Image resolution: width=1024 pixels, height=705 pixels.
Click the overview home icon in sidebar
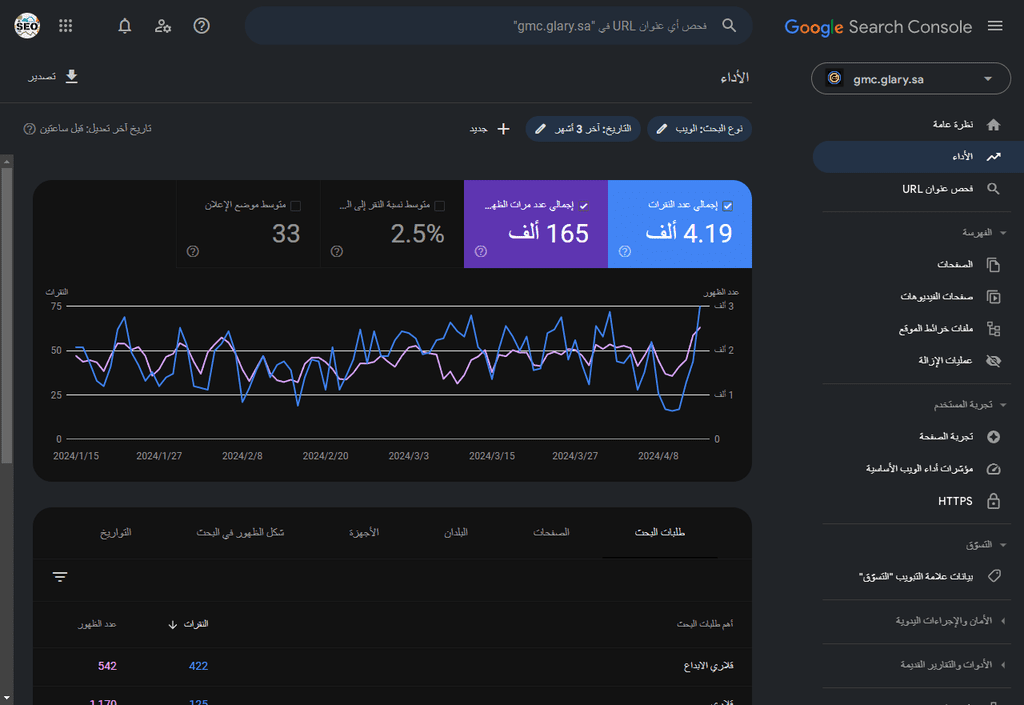point(993,125)
